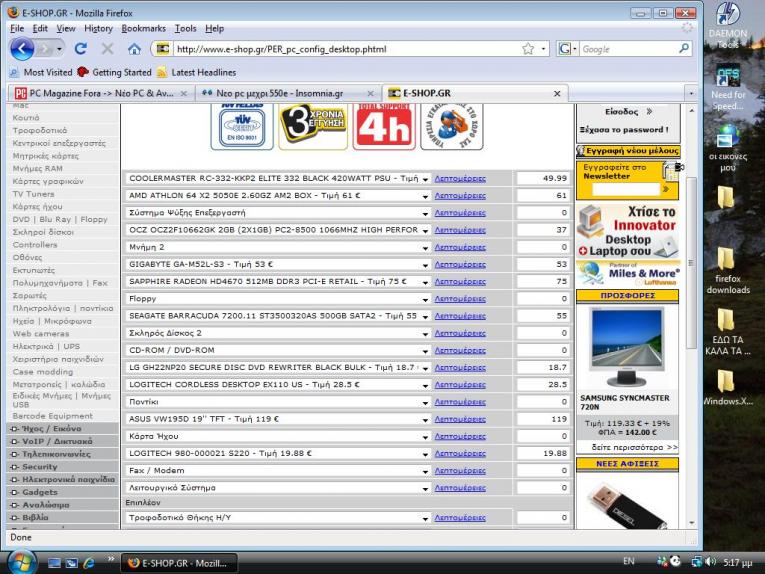Image resolution: width=765 pixels, height=574 pixels.
Task: Bookmark this page with star icon
Action: click(528, 49)
